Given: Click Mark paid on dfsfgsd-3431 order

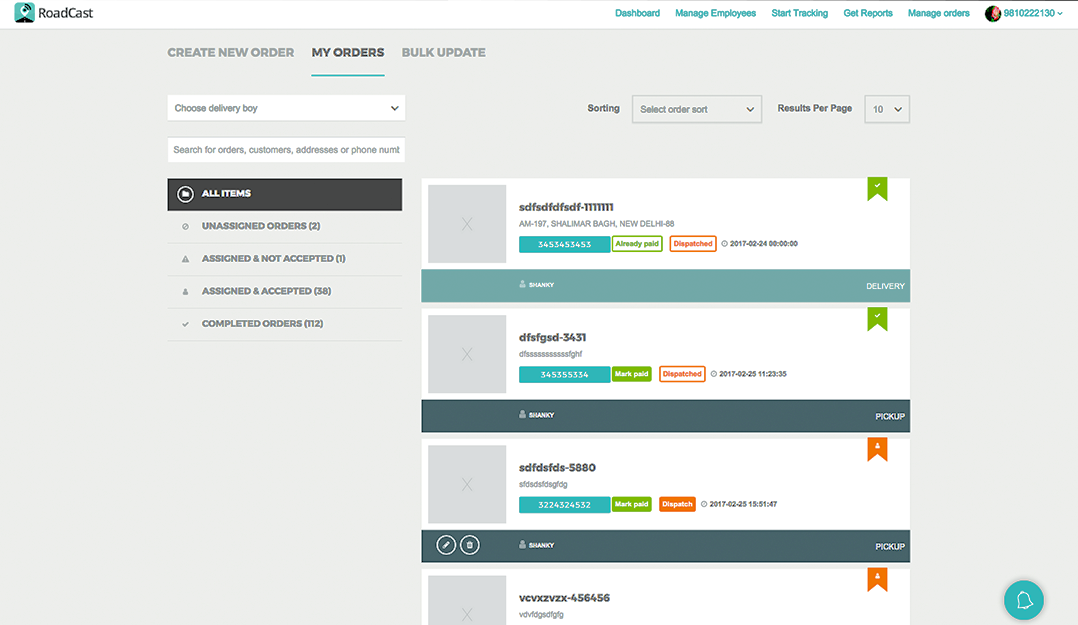Looking at the screenshot, I should 632,374.
